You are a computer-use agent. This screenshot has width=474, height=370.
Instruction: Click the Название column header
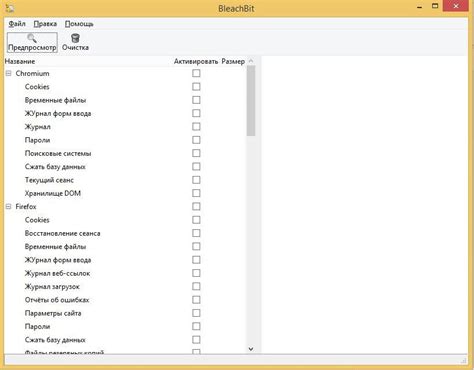click(x=20, y=61)
